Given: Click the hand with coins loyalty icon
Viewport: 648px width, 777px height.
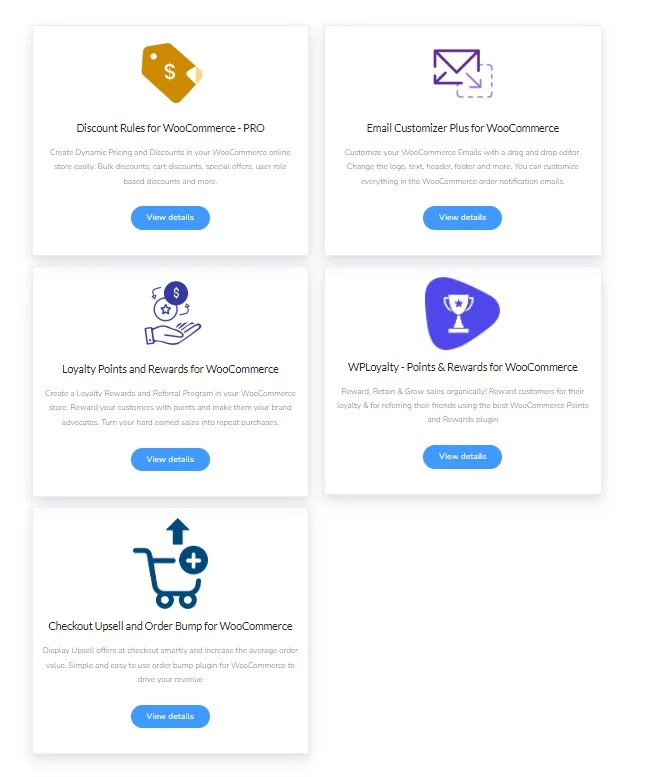Looking at the screenshot, I should pos(172,313).
